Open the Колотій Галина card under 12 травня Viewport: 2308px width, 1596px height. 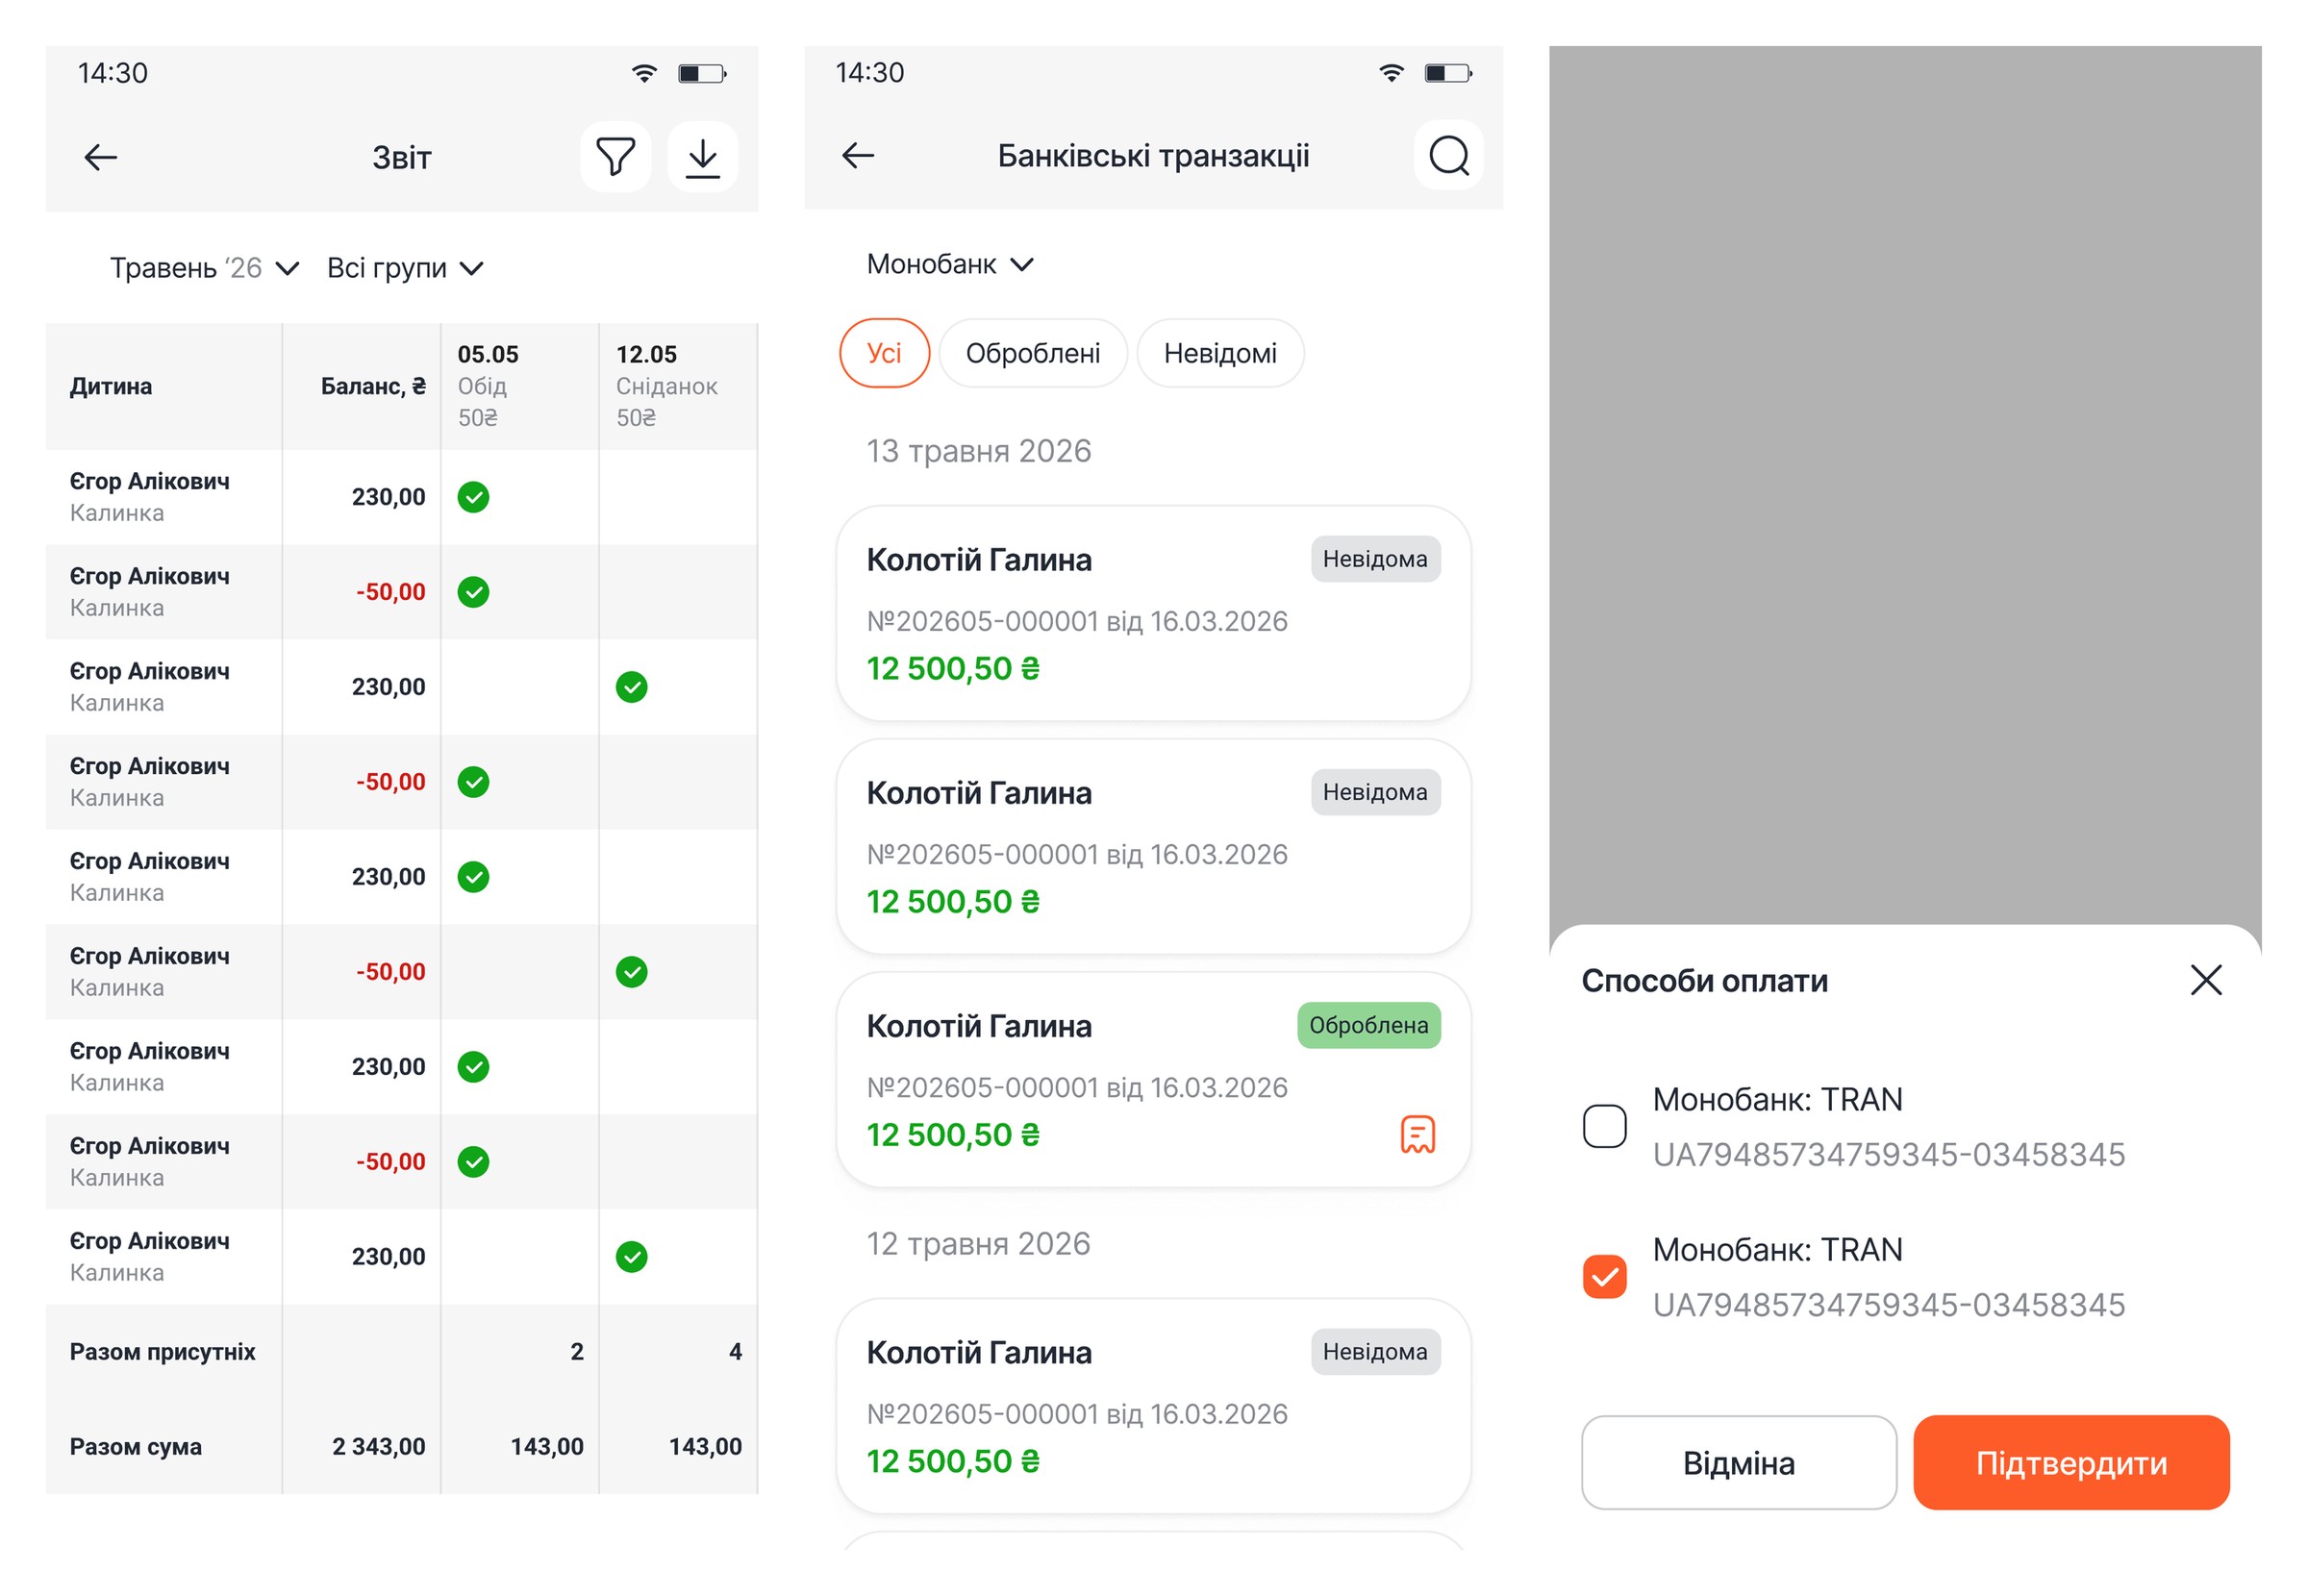[x=1153, y=1406]
